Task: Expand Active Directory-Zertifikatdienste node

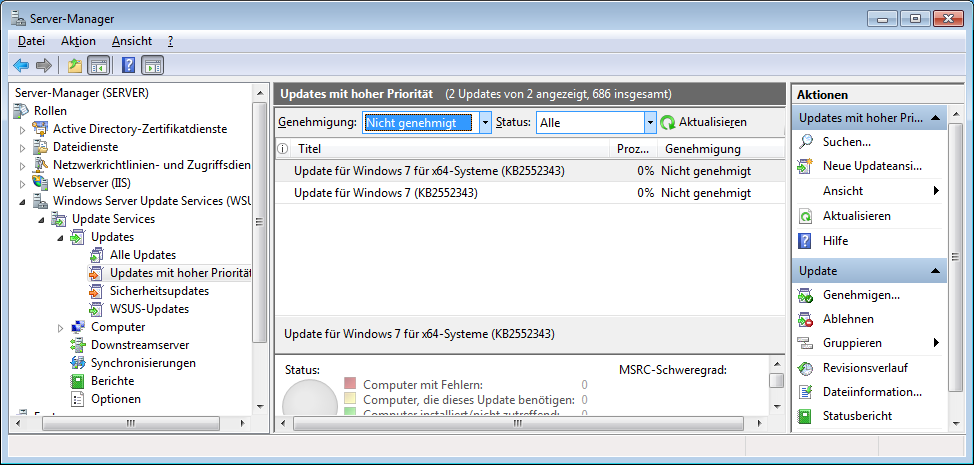Action: [x=23, y=129]
